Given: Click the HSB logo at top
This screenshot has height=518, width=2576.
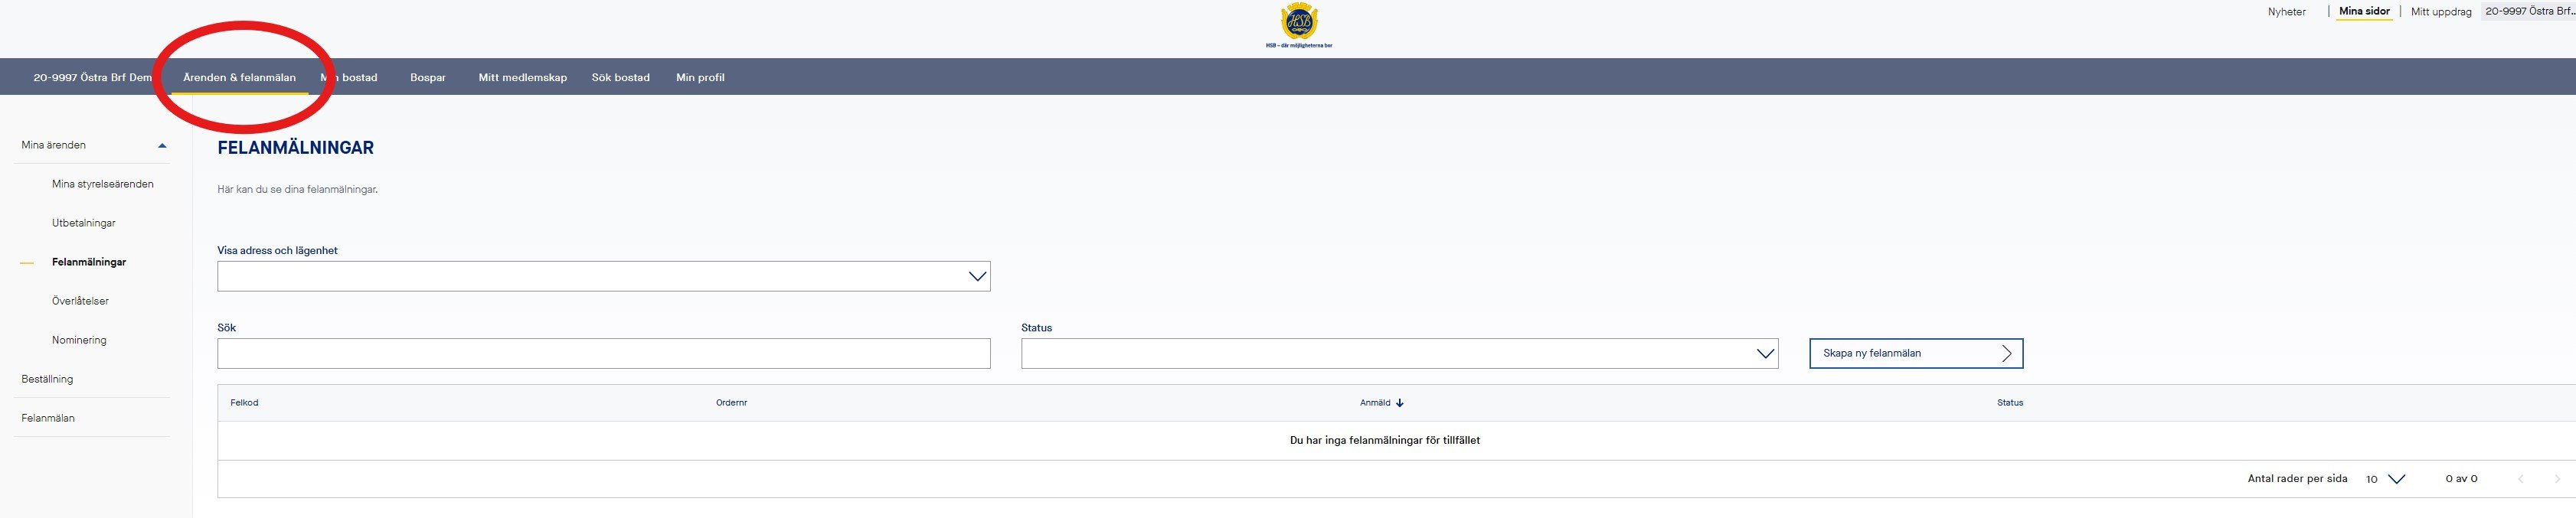Looking at the screenshot, I should [1299, 24].
